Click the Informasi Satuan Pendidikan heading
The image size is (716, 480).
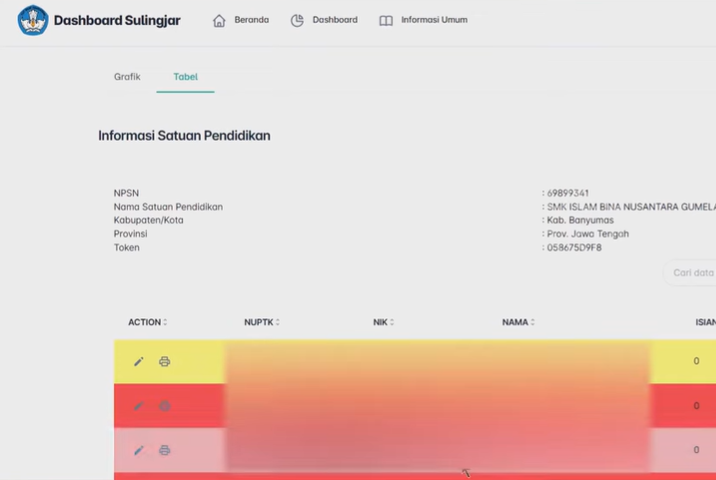(184, 136)
